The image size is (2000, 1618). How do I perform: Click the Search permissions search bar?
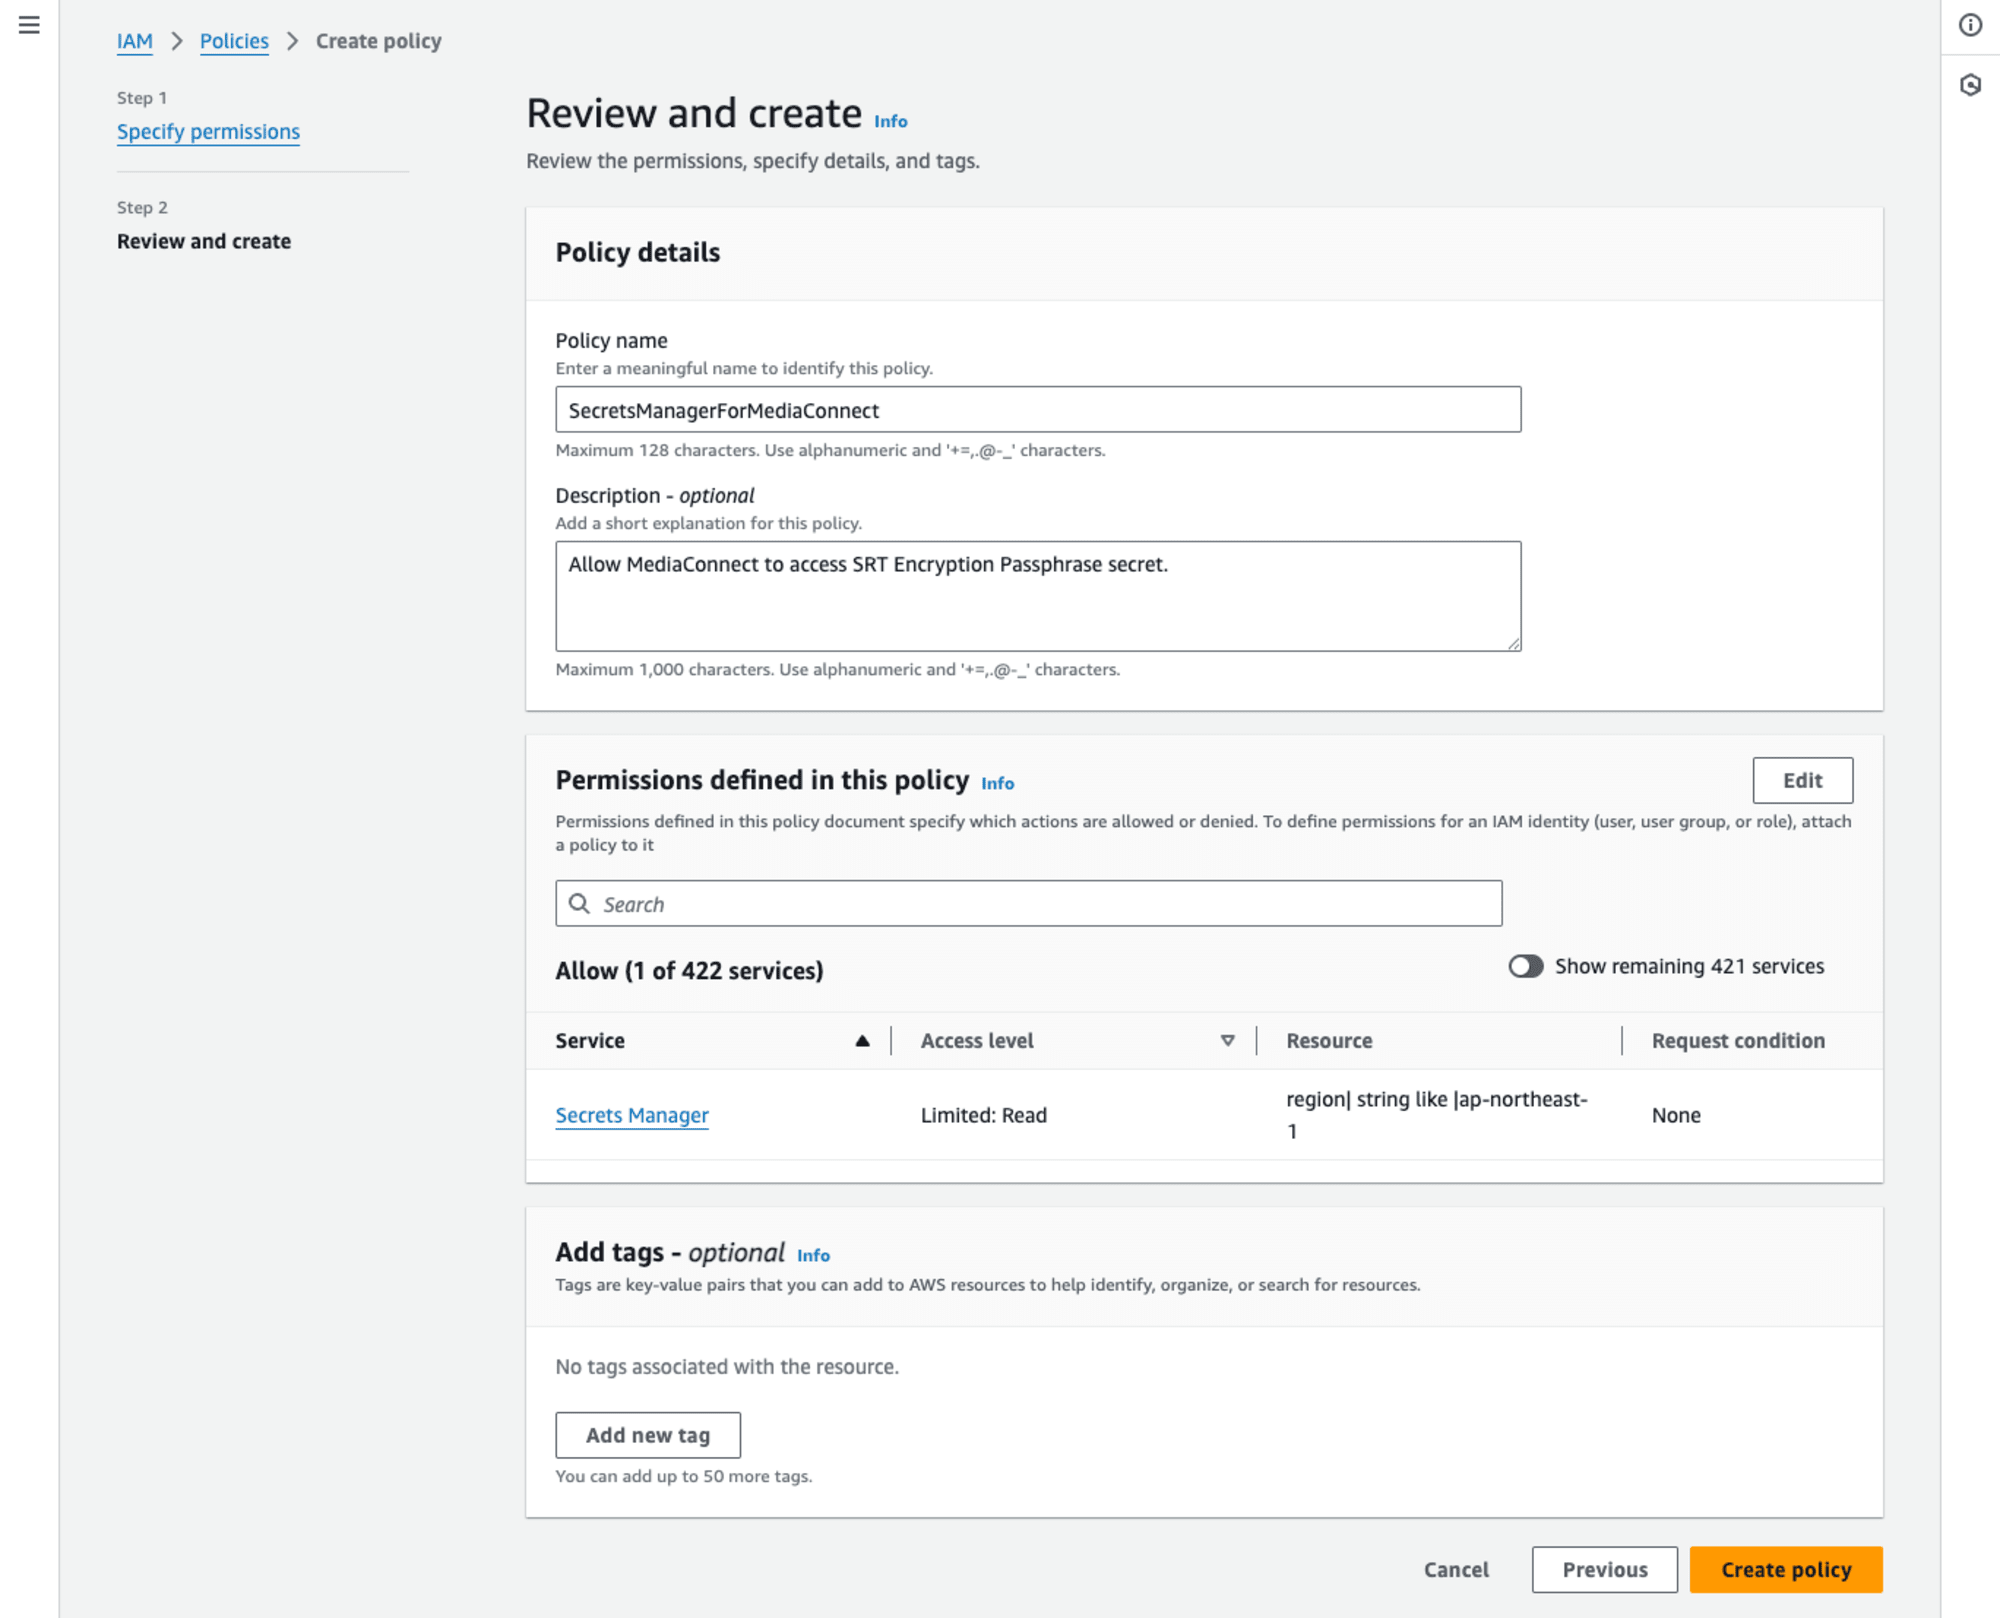[x=1029, y=901]
